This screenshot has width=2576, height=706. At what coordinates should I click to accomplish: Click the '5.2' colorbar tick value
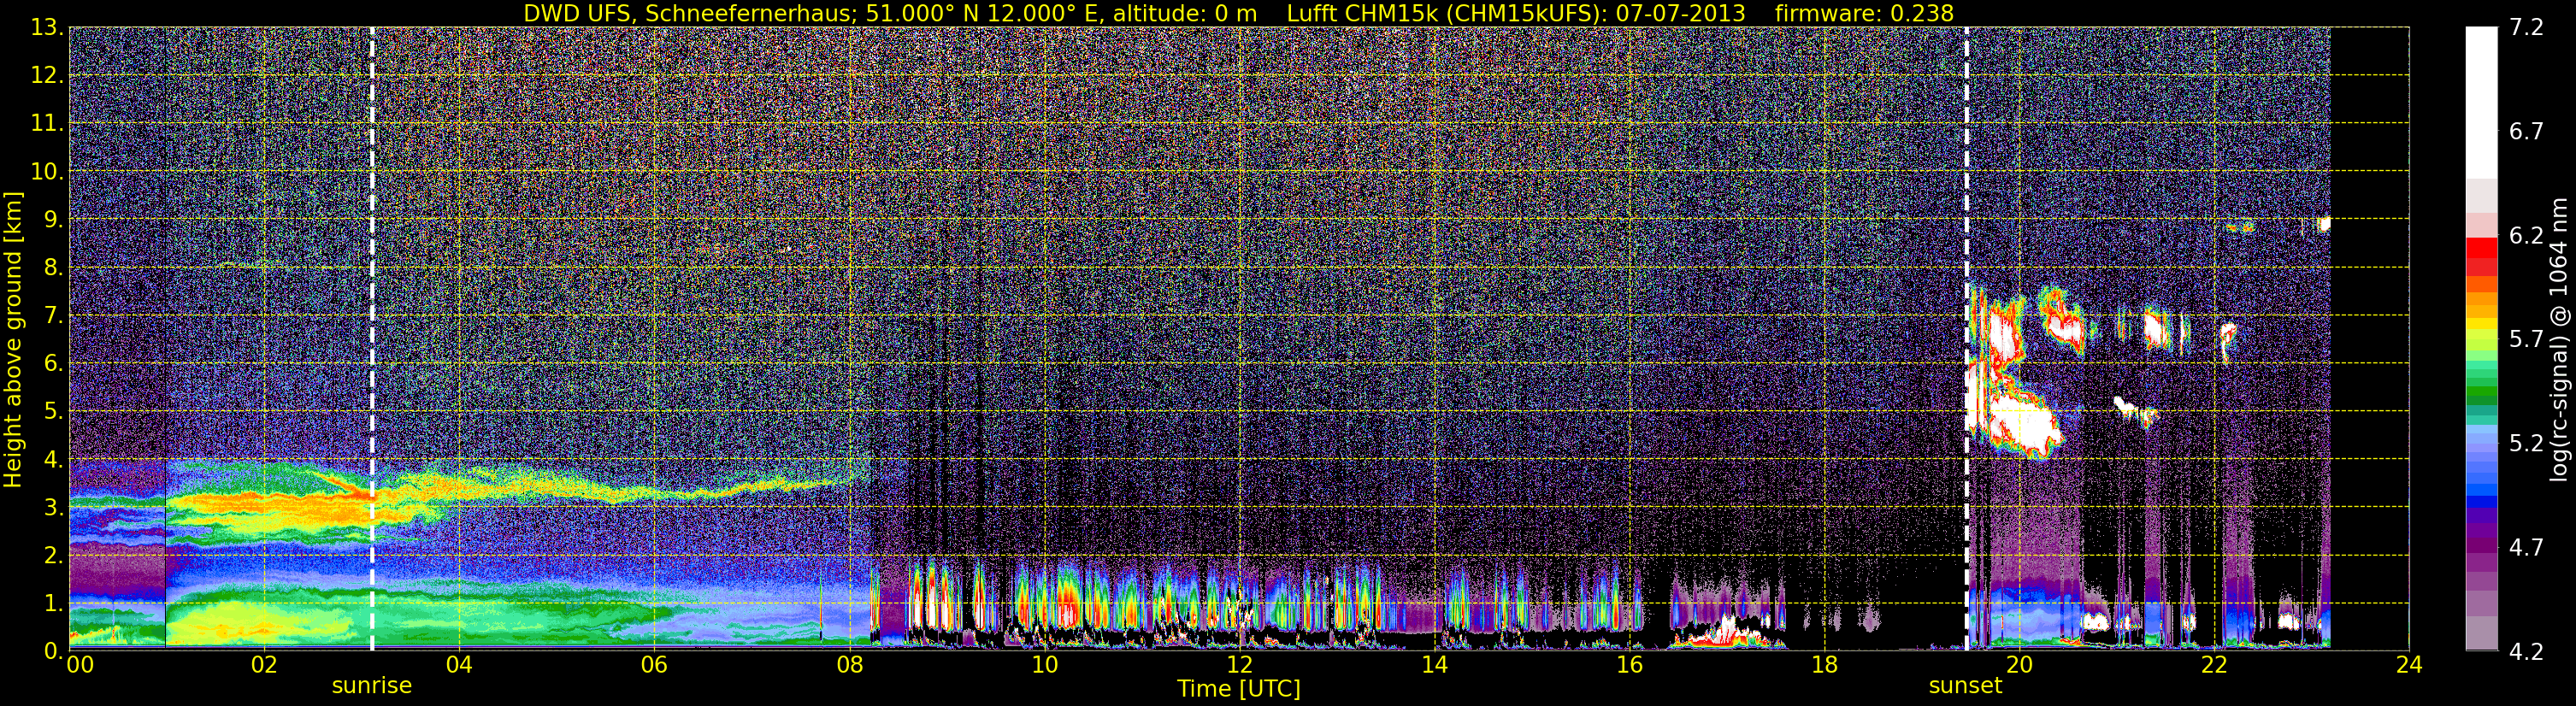2526,444
